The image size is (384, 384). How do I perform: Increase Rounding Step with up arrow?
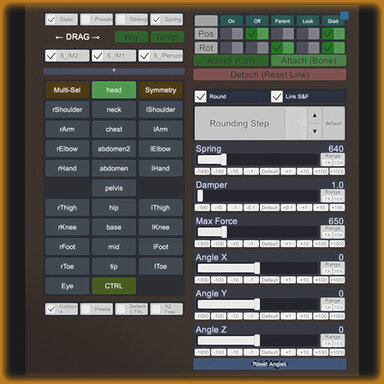(x=314, y=116)
